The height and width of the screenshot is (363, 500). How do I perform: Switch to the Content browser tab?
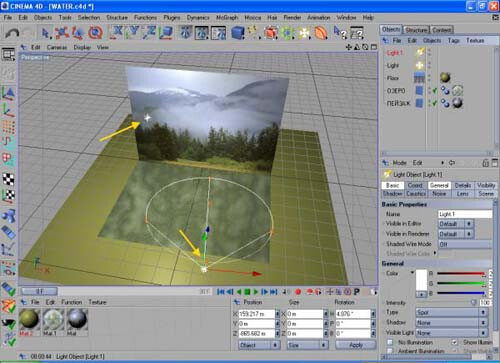coord(441,30)
